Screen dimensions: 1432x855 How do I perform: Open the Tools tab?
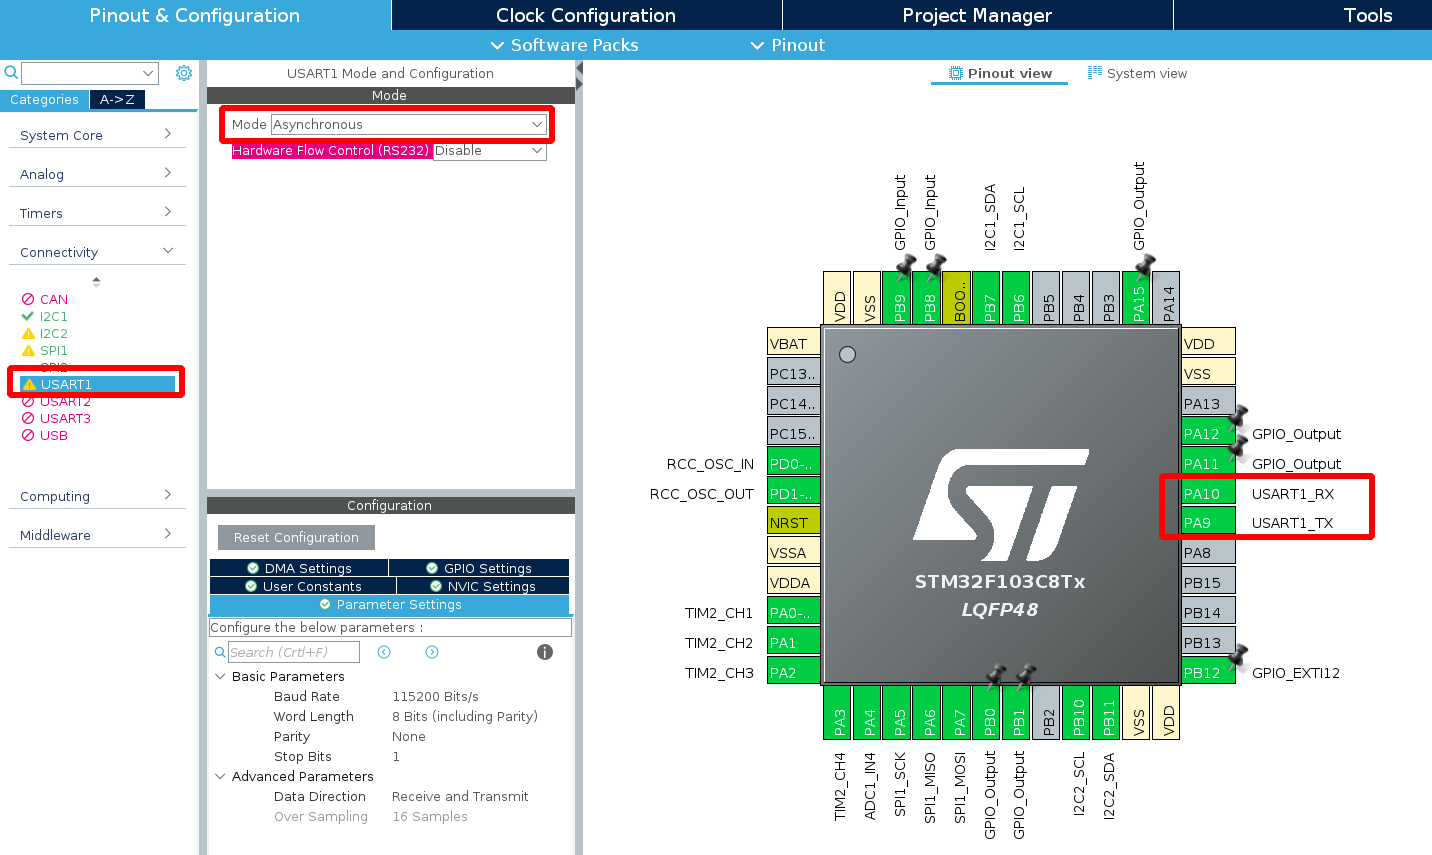1368,15
